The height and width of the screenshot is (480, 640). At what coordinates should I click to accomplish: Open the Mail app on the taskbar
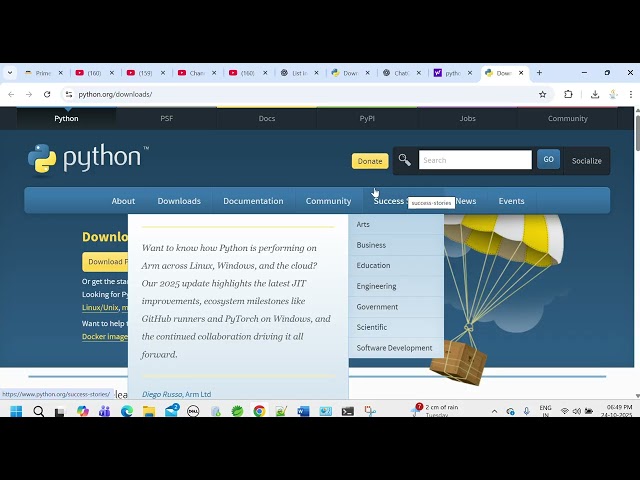click(171, 410)
